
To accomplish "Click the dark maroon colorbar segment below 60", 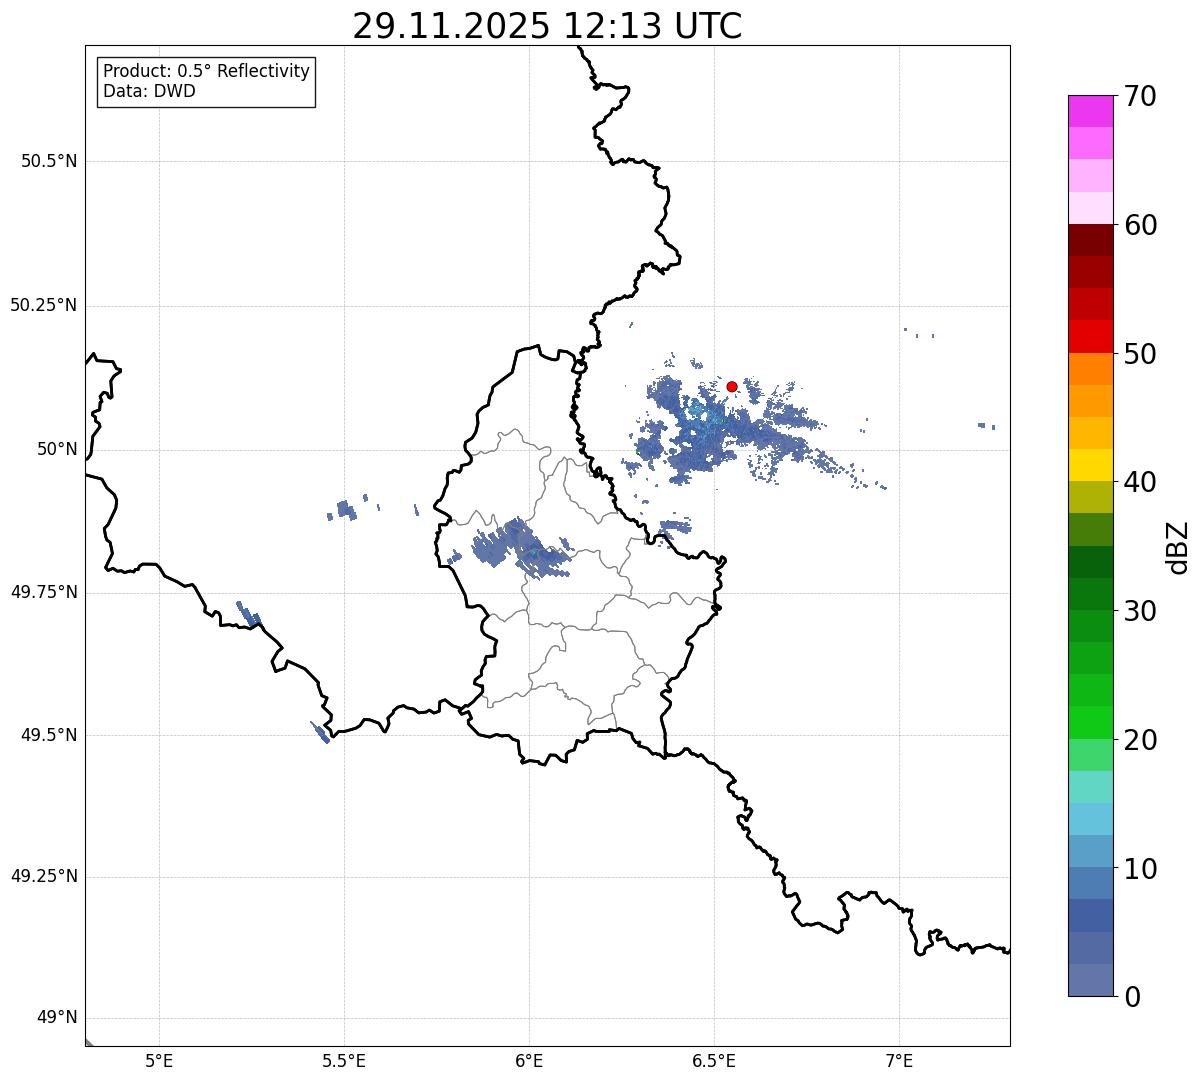I will pyautogui.click(x=1090, y=240).
